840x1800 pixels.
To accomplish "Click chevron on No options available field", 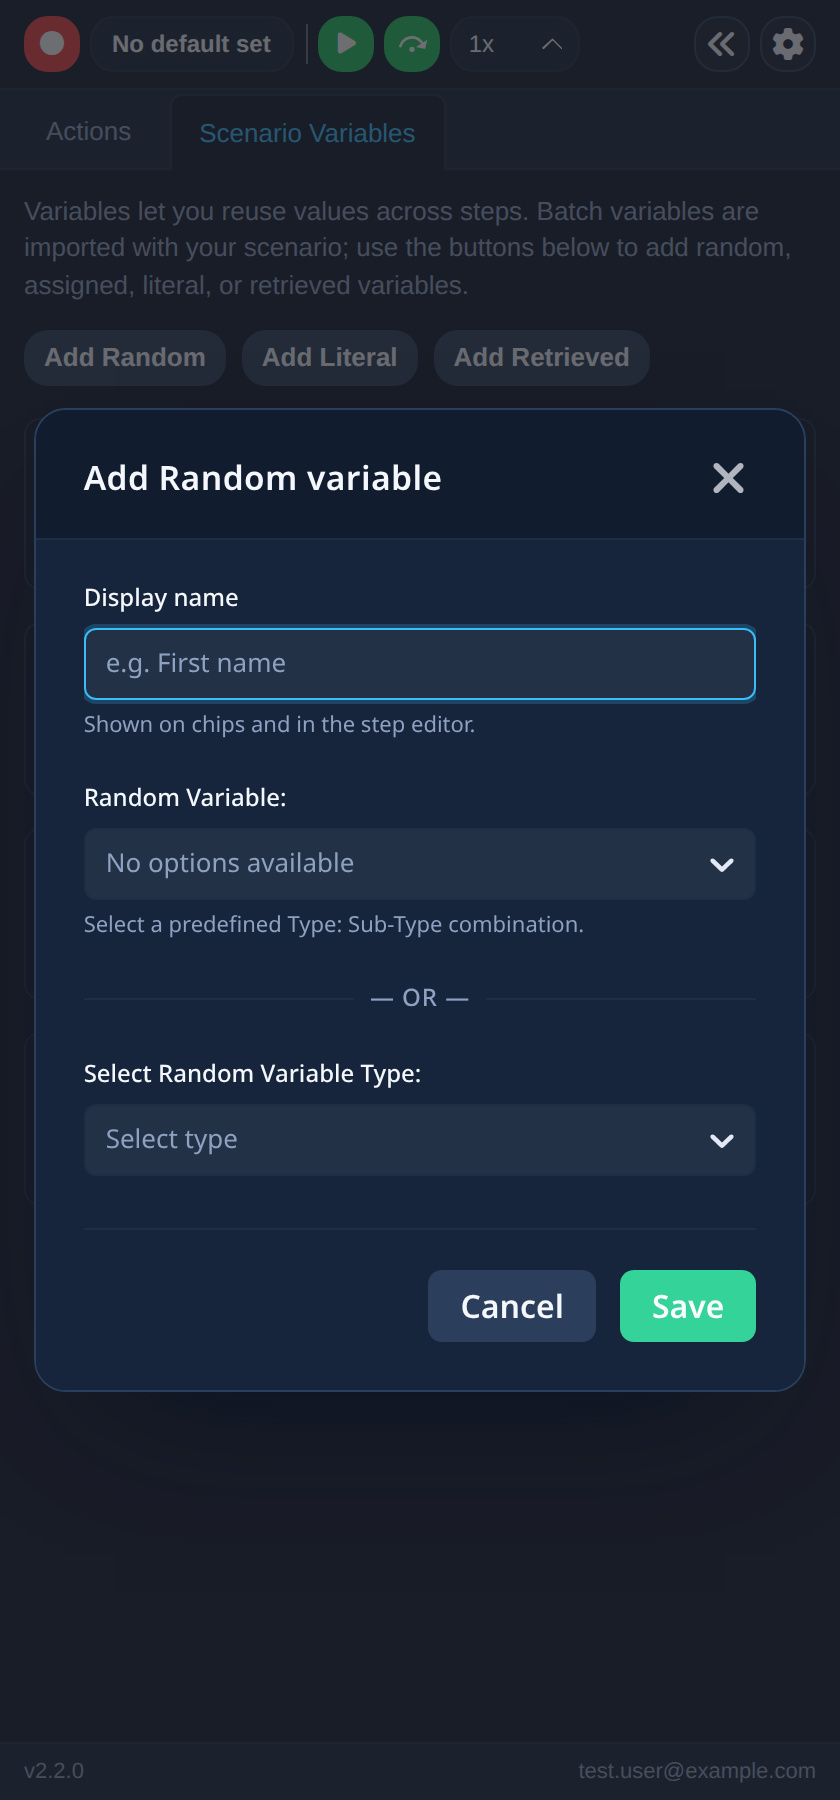I will pyautogui.click(x=722, y=865).
